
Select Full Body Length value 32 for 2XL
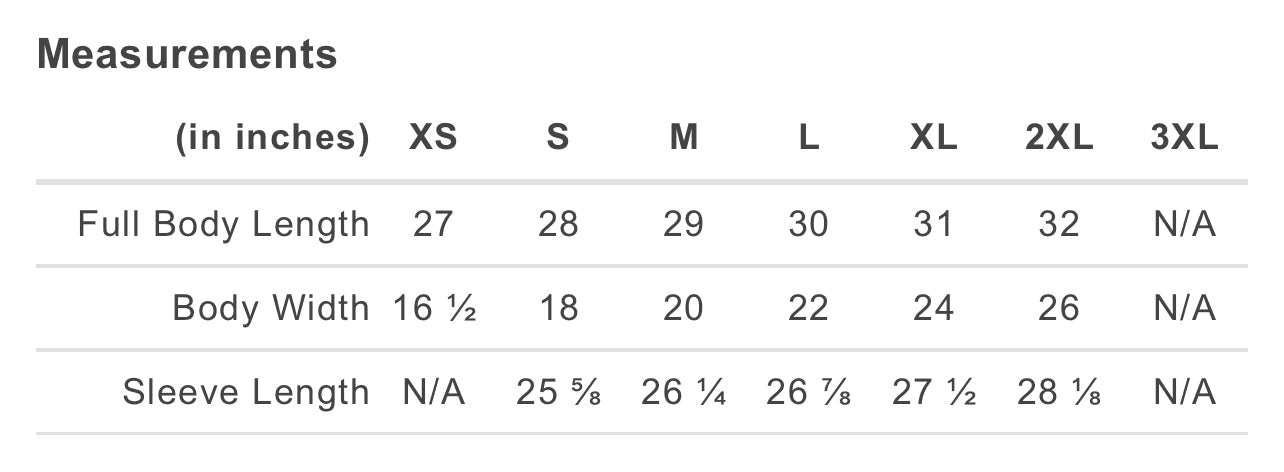point(1059,224)
